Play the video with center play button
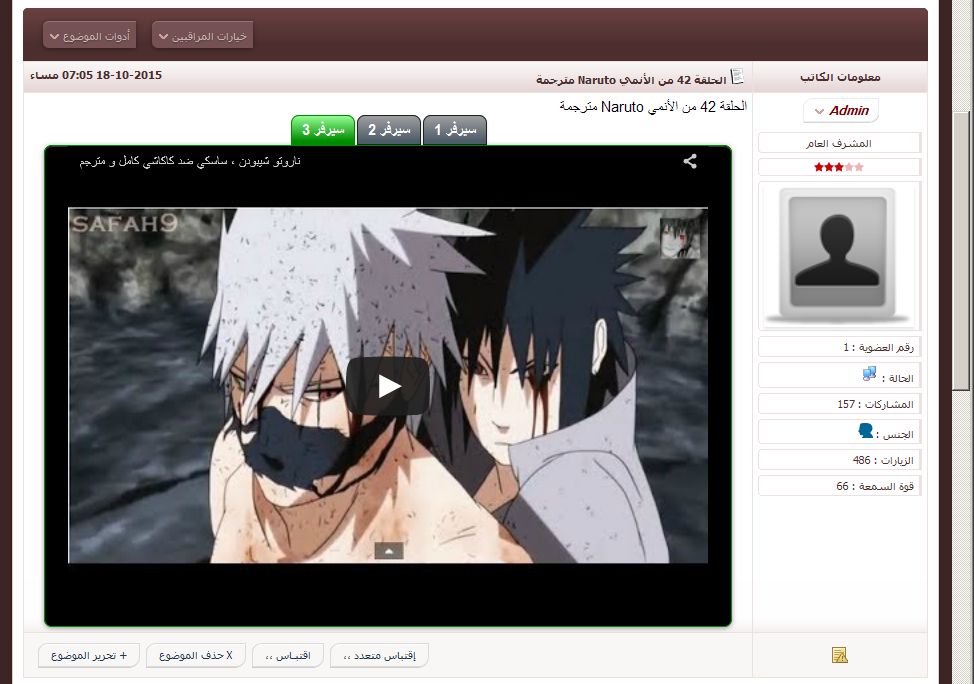 tap(388, 386)
